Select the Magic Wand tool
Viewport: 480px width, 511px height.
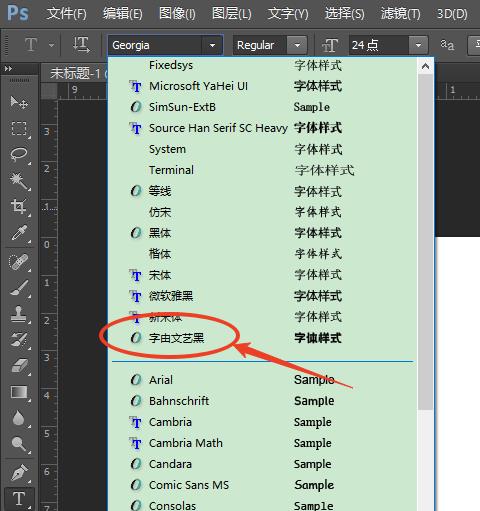(x=19, y=180)
